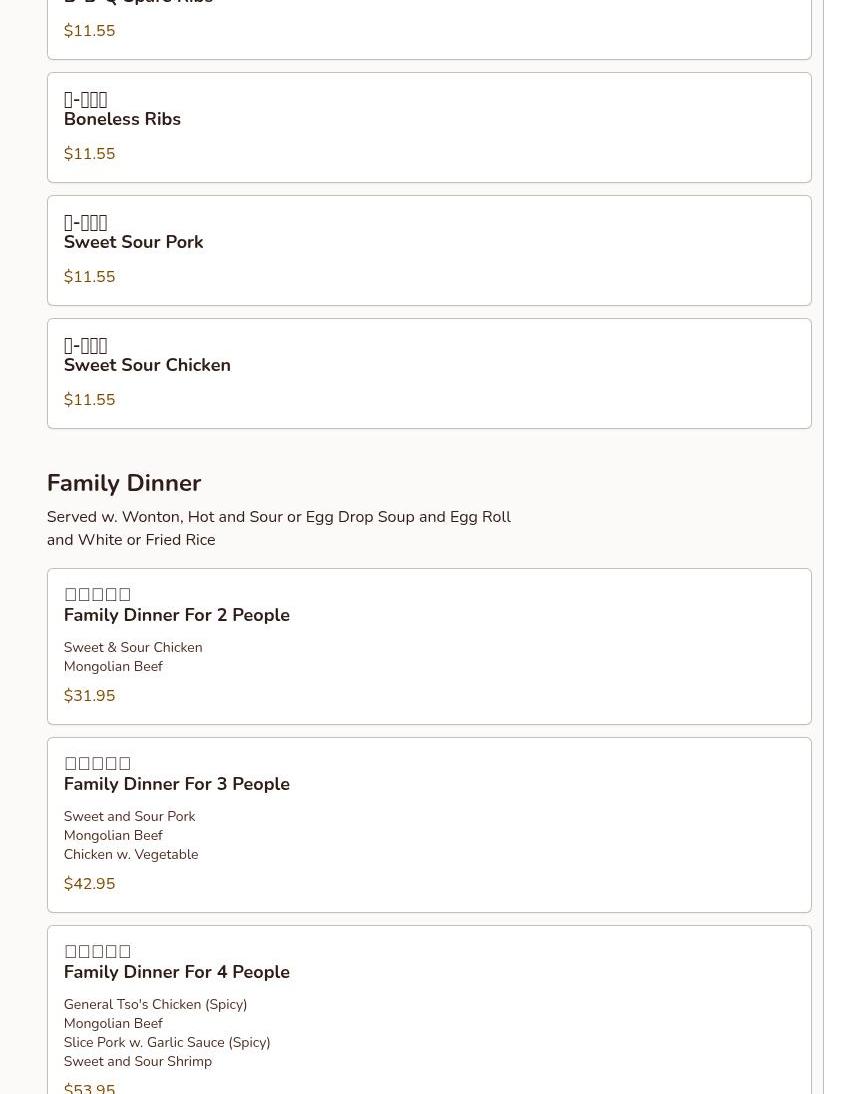Image resolution: width=844 pixels, height=1094 pixels.
Task: Choose the Sweet Sour Chicken dish title
Action: pos(147,366)
